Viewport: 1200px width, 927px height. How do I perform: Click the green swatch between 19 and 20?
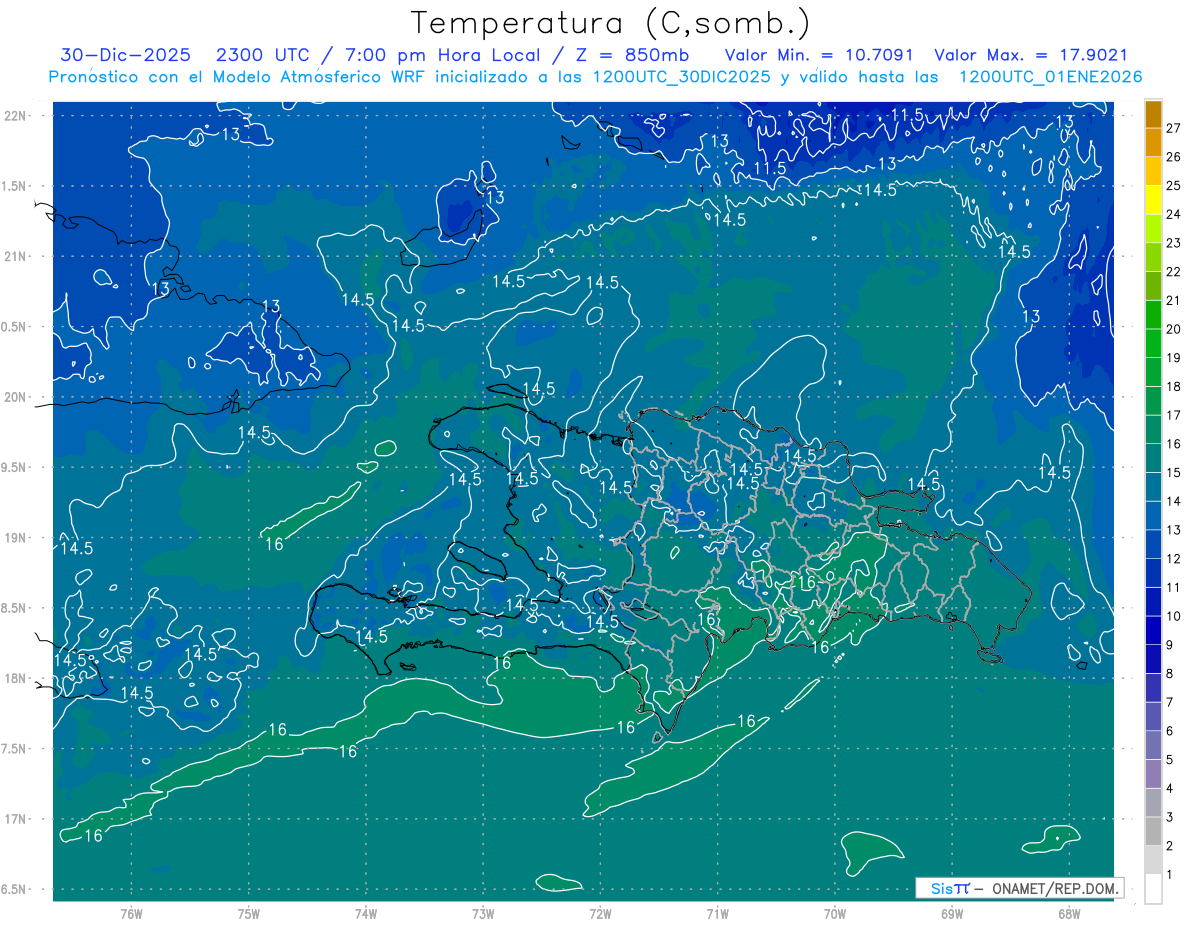1153,344
